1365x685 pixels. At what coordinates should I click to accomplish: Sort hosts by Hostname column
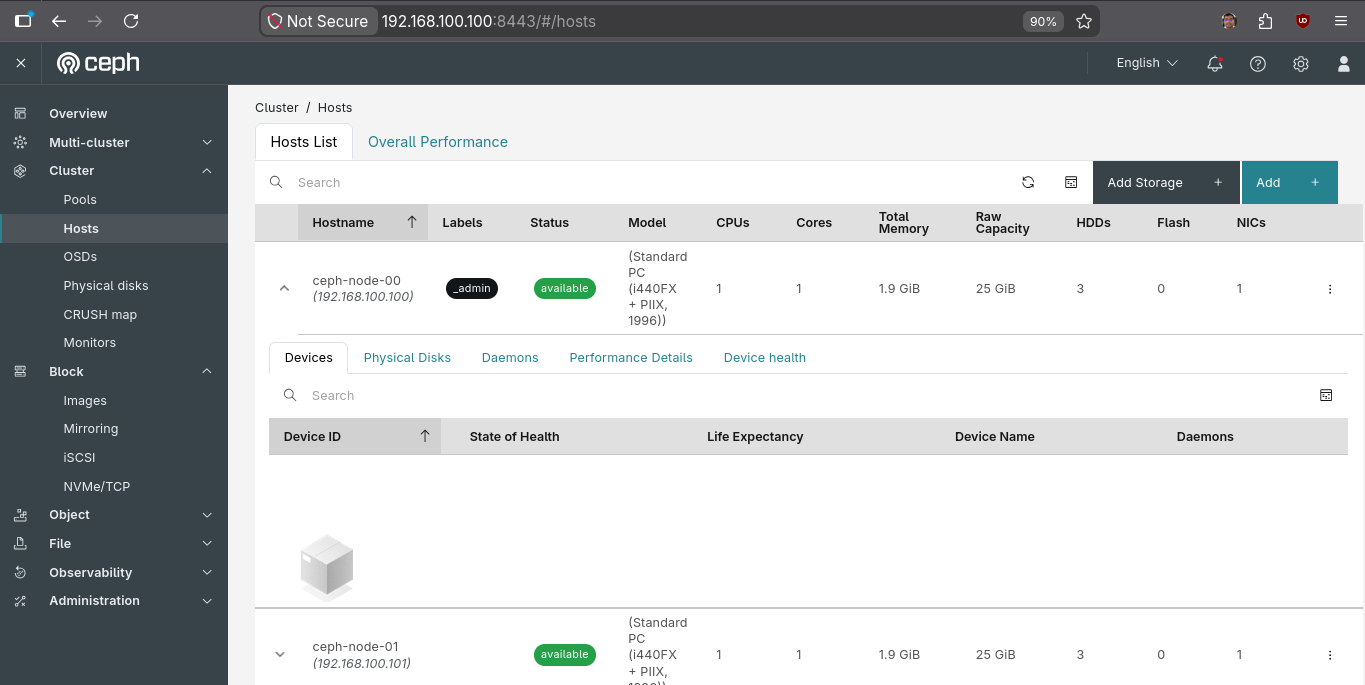pyautogui.click(x=363, y=222)
